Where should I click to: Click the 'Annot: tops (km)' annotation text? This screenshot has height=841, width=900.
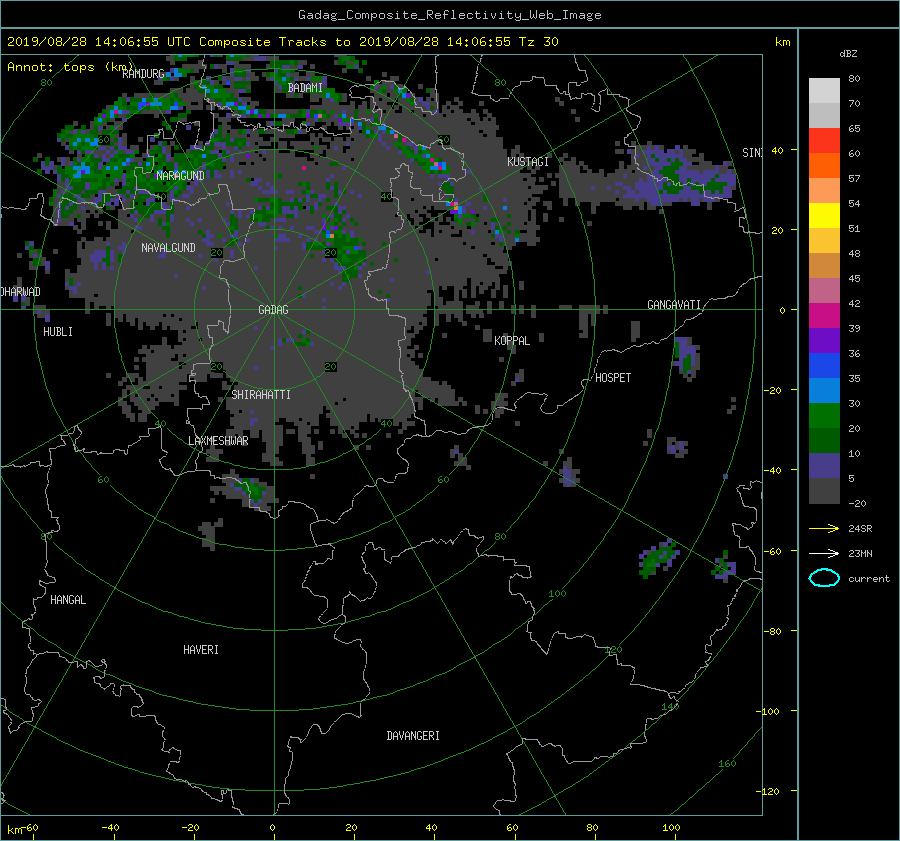tap(70, 67)
